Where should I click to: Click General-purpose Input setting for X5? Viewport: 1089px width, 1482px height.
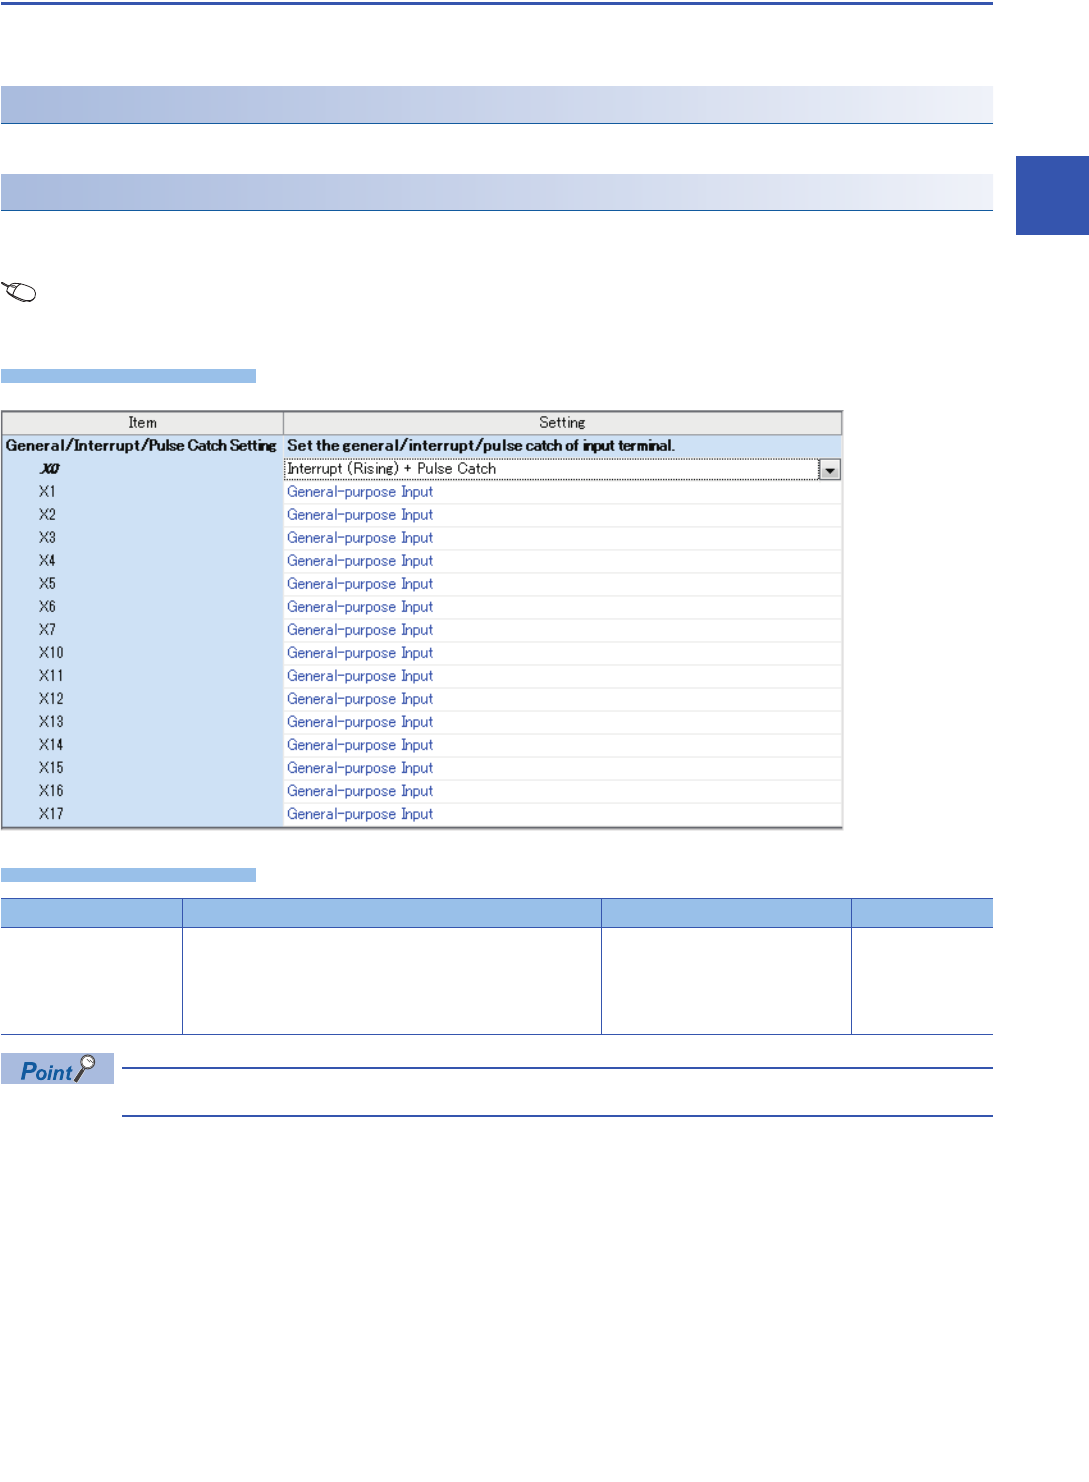360,584
